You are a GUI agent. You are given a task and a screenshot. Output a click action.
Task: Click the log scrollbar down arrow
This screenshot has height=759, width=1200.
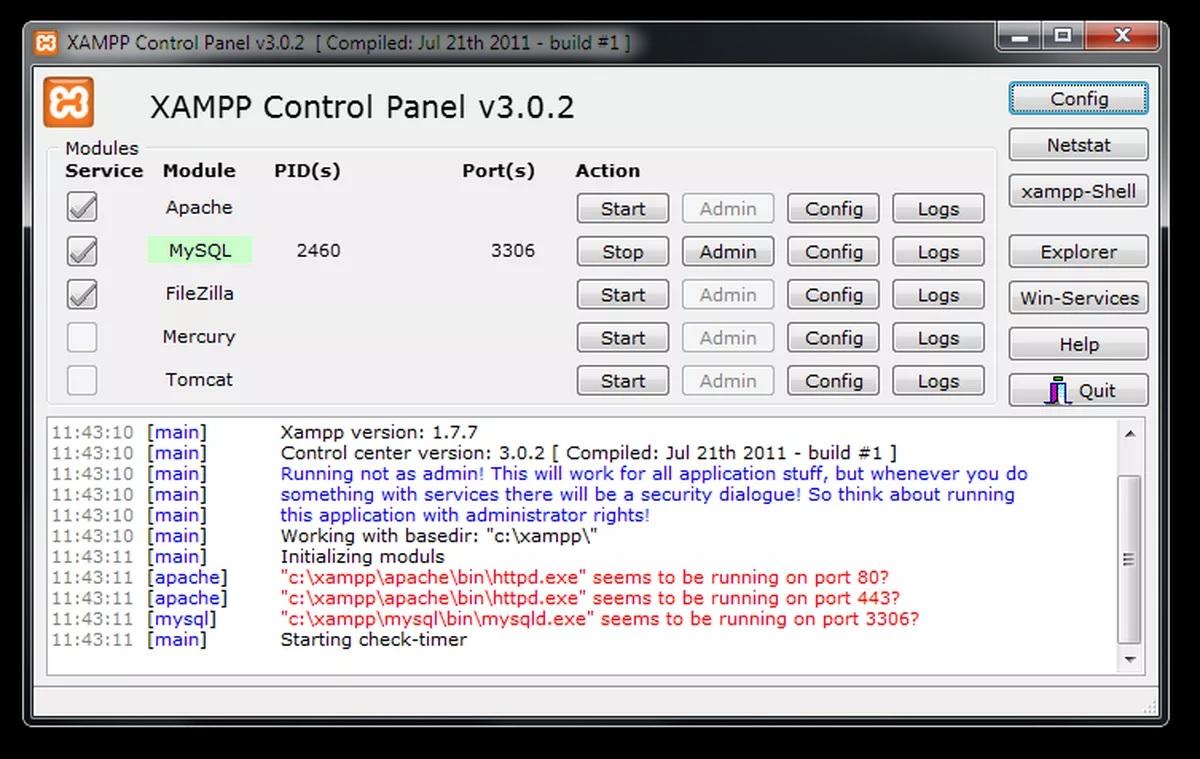(1130, 660)
